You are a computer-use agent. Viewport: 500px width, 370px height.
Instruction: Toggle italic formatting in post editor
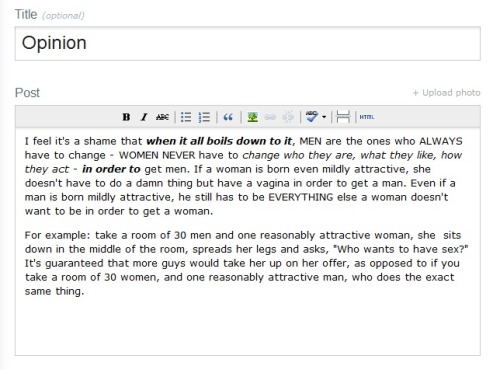point(144,117)
